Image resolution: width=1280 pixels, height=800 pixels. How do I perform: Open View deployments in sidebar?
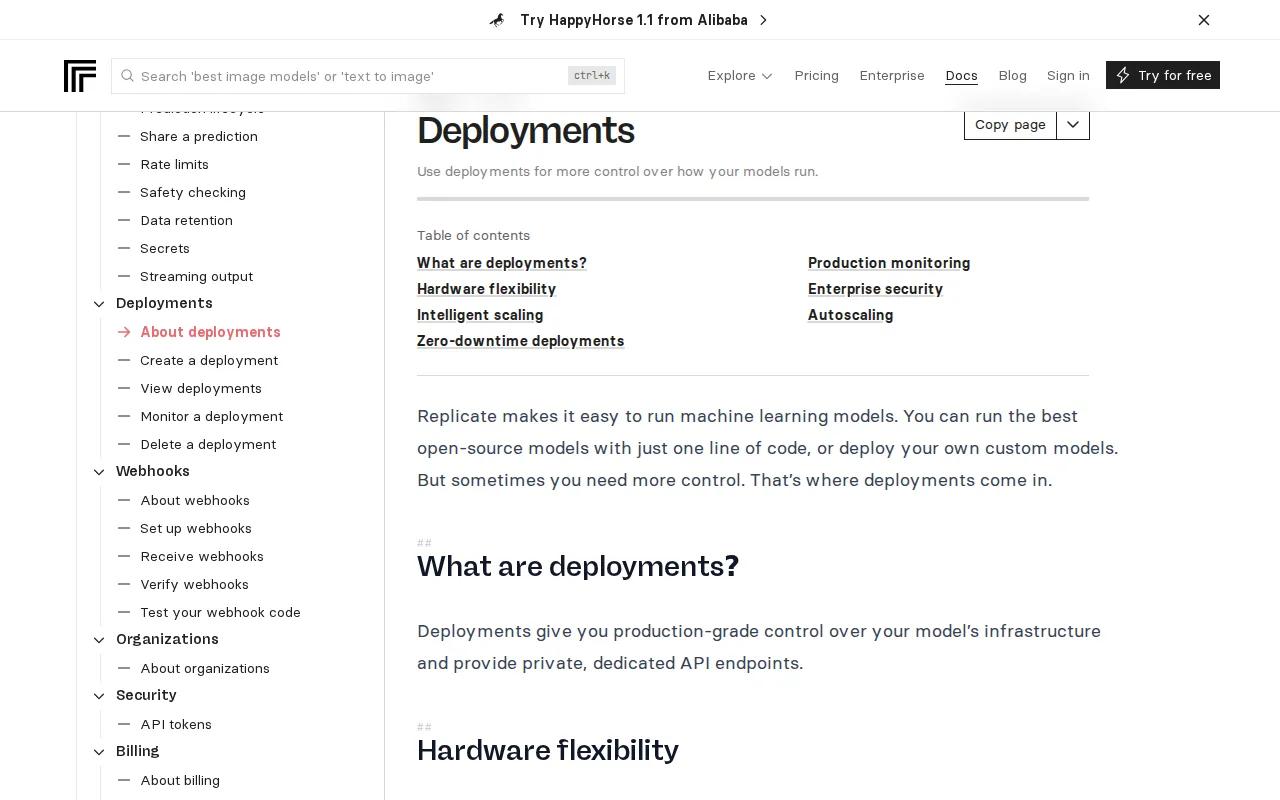201,388
